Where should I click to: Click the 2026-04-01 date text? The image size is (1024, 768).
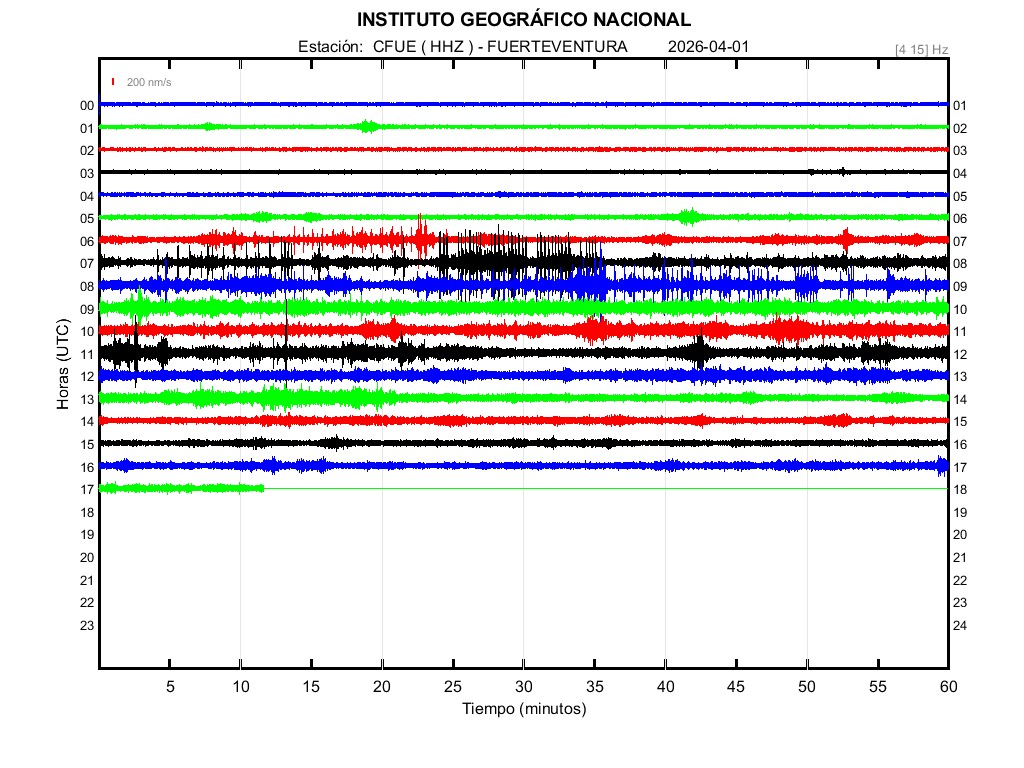(708, 47)
